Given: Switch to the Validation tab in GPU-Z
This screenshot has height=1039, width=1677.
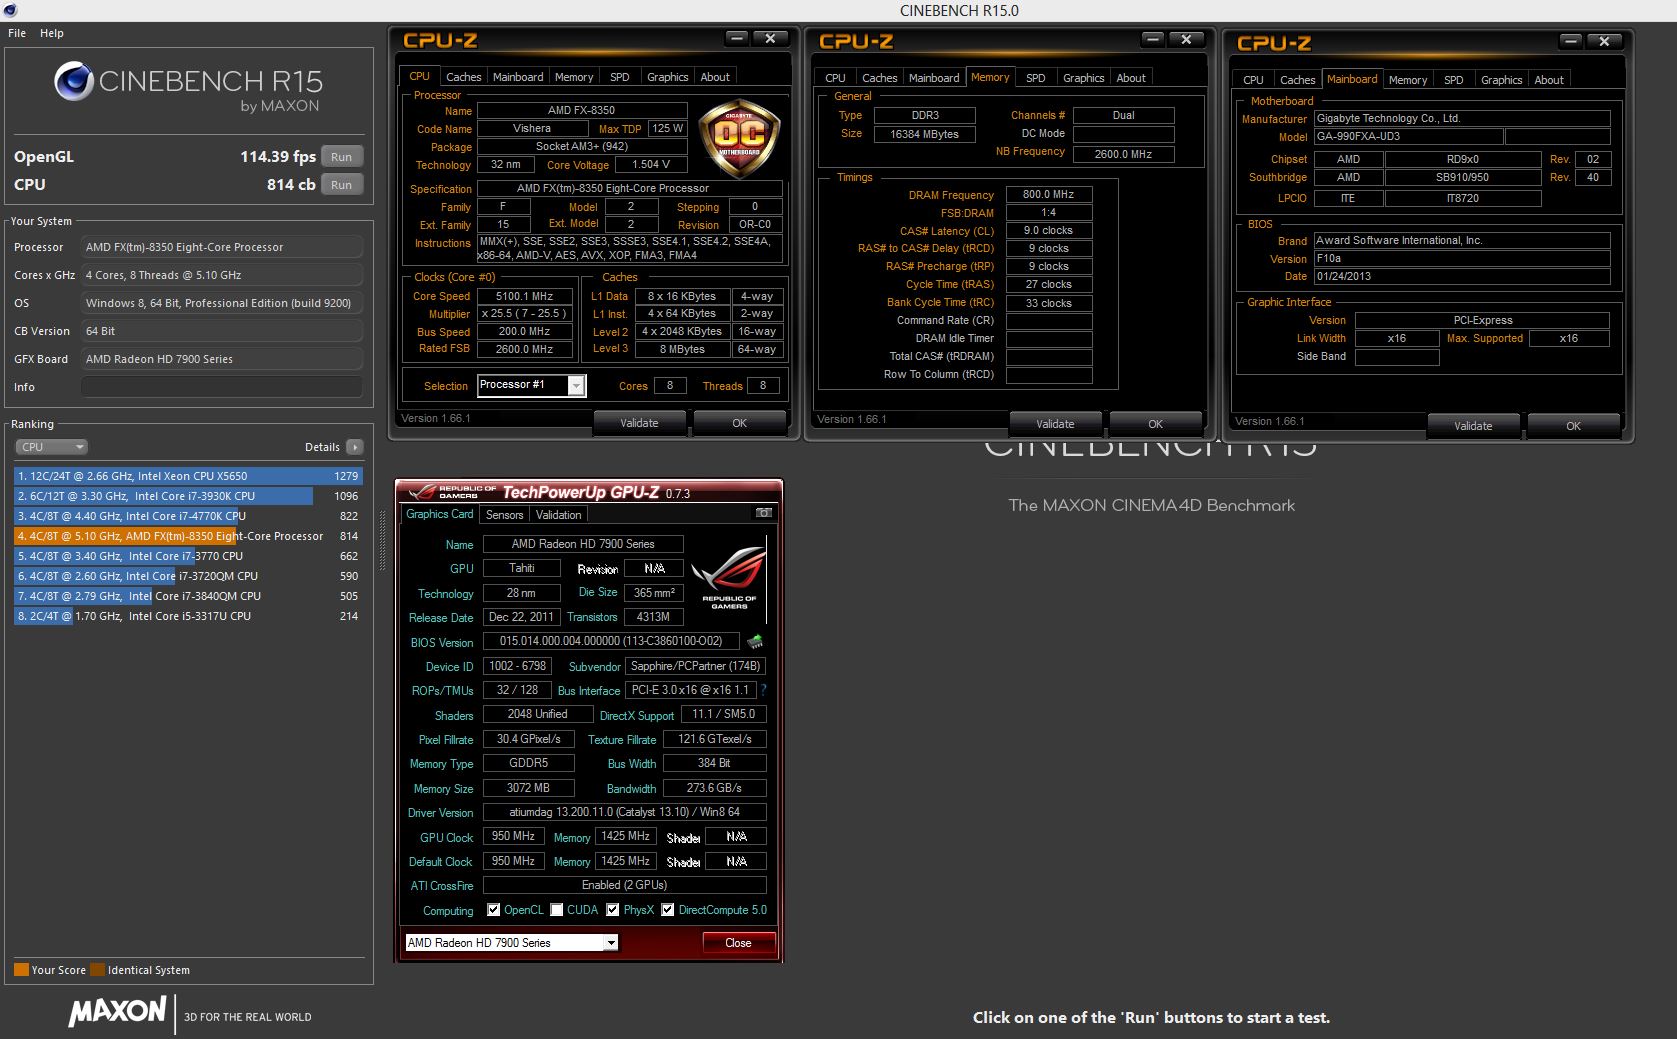Looking at the screenshot, I should click(x=558, y=515).
